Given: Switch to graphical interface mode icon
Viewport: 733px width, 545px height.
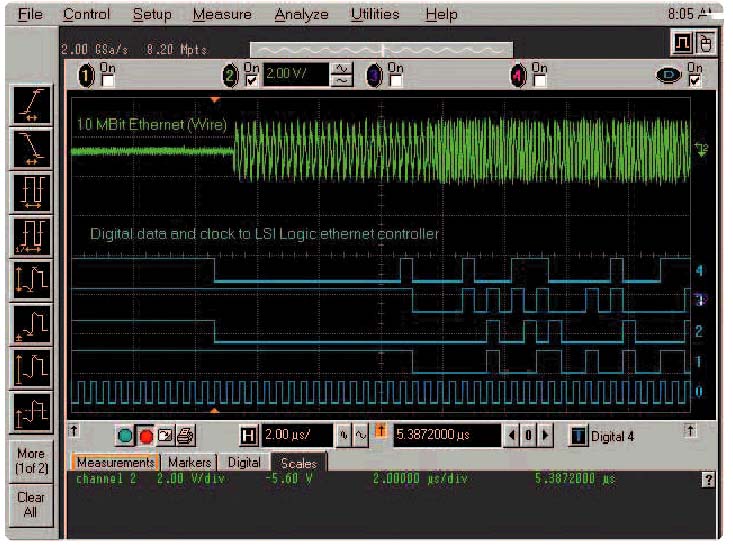Looking at the screenshot, I should [x=682, y=43].
